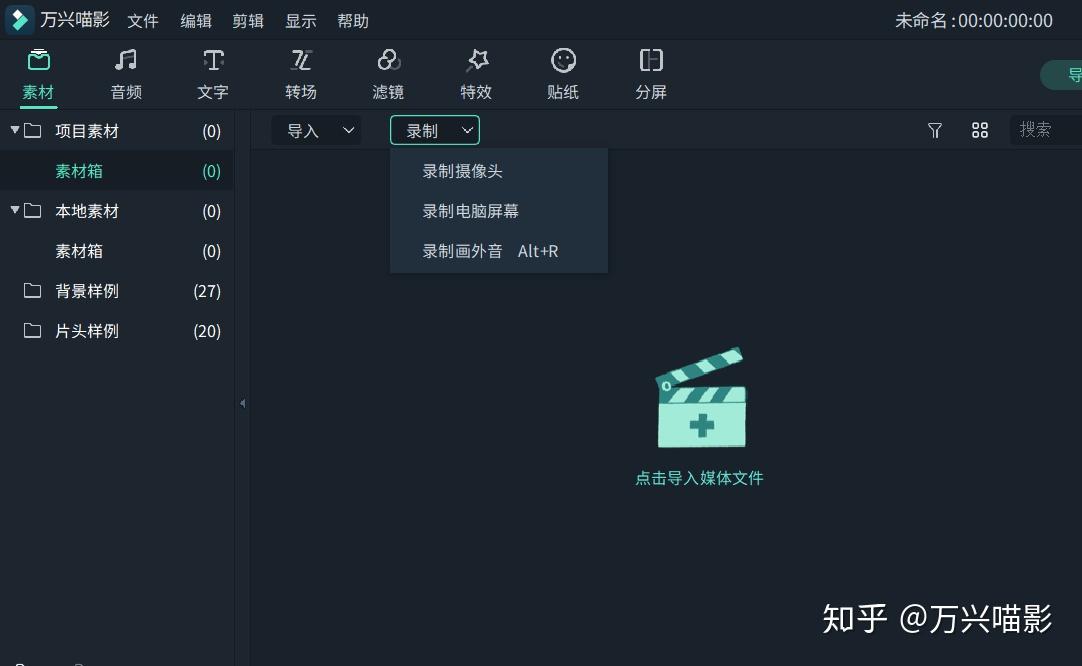Open the 导入 import dropdown
The height and width of the screenshot is (666, 1082).
[317, 130]
